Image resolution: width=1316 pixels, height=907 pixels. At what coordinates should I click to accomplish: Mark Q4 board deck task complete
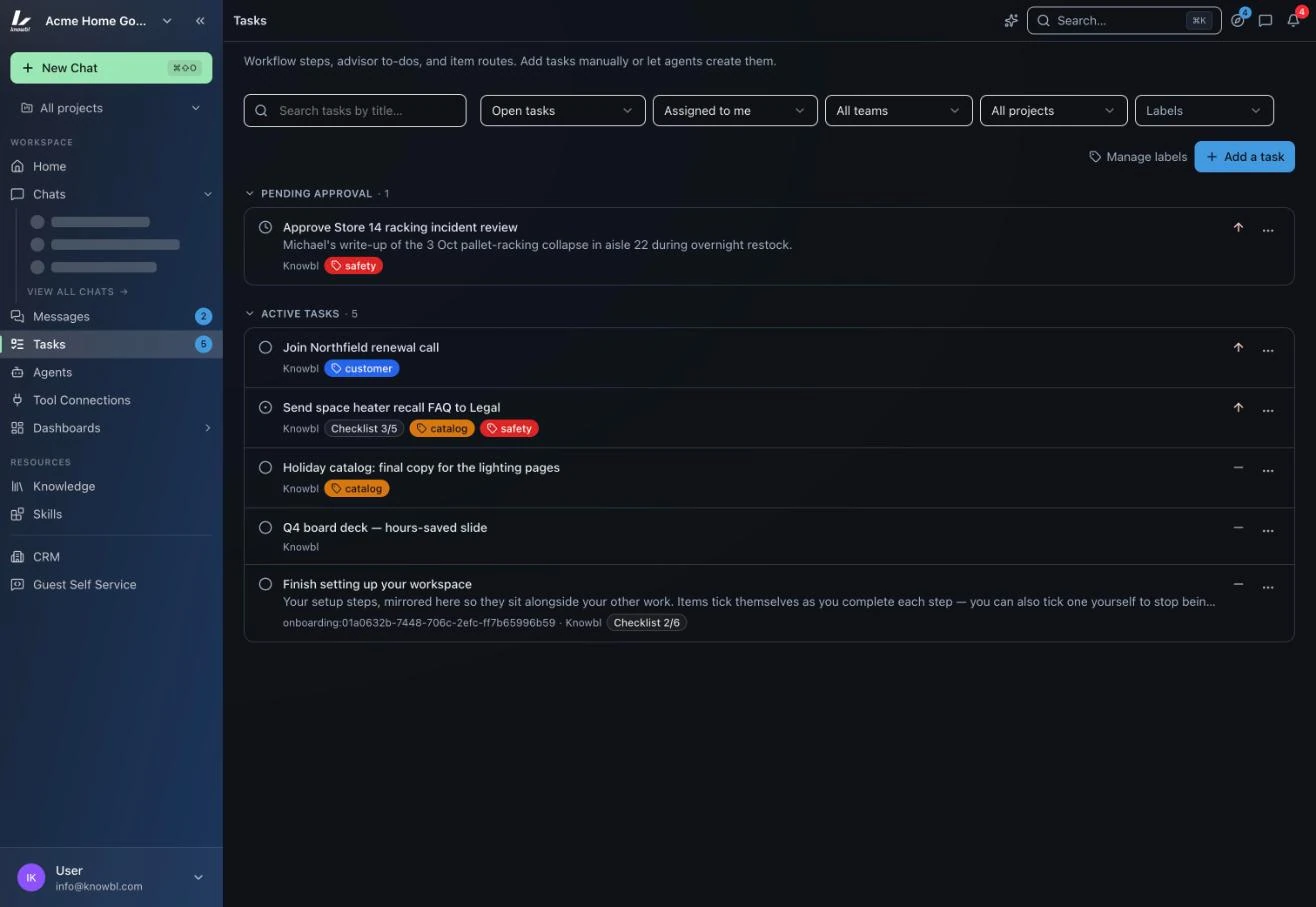[265, 527]
